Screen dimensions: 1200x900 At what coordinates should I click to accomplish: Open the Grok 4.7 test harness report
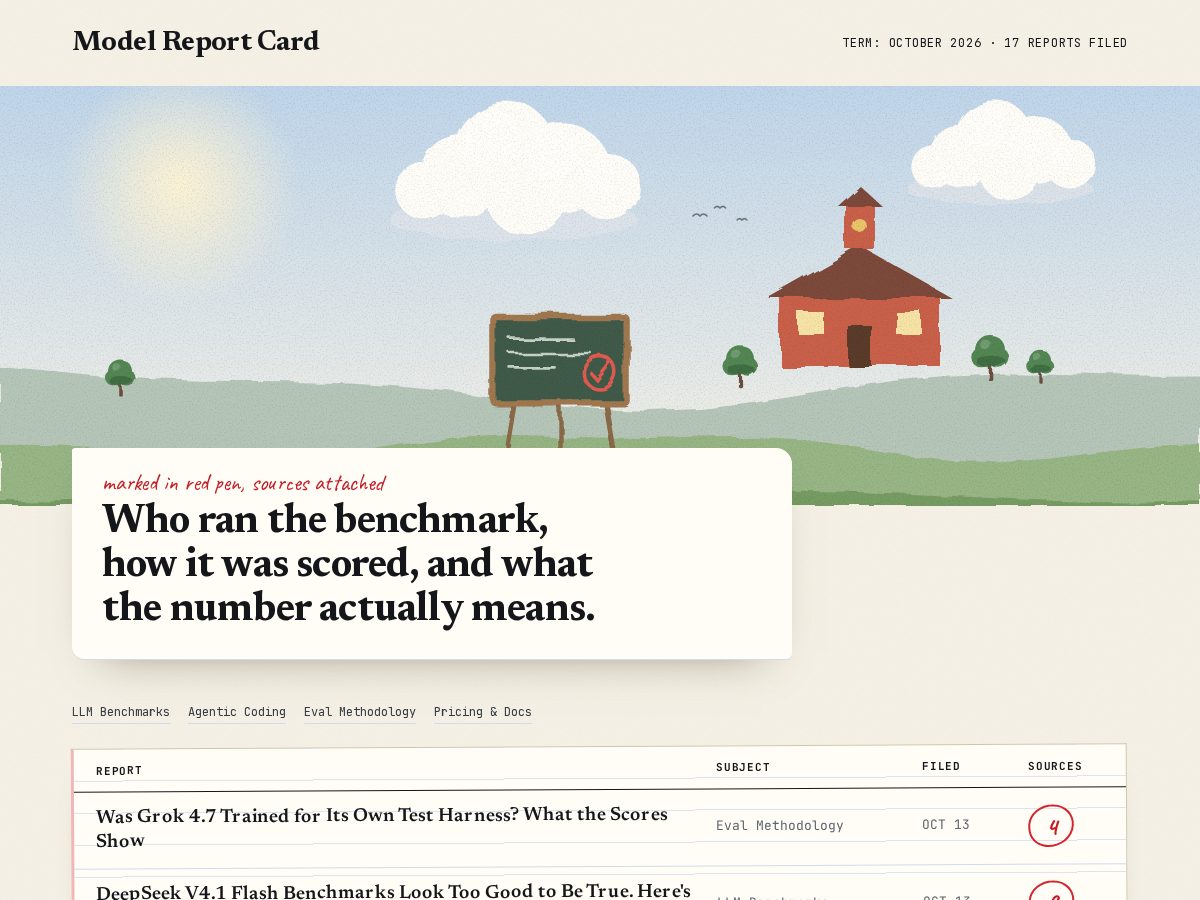point(382,827)
